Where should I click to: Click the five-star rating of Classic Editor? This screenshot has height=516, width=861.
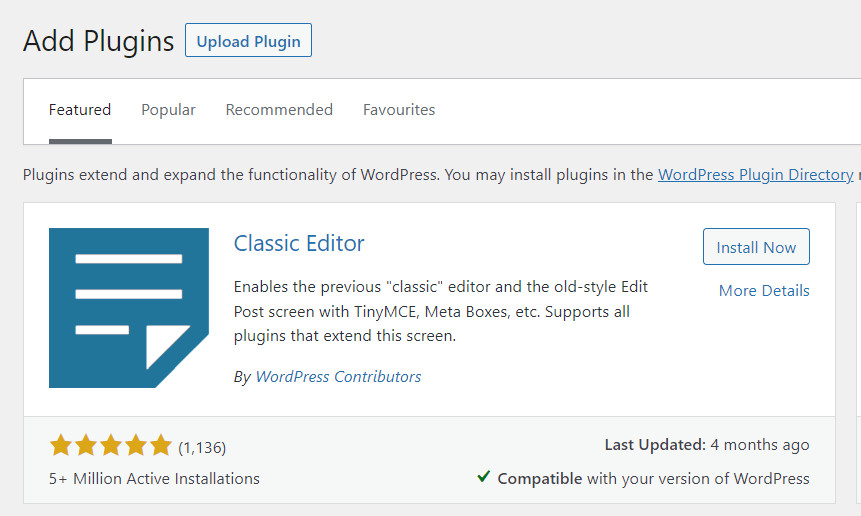[x=111, y=445]
